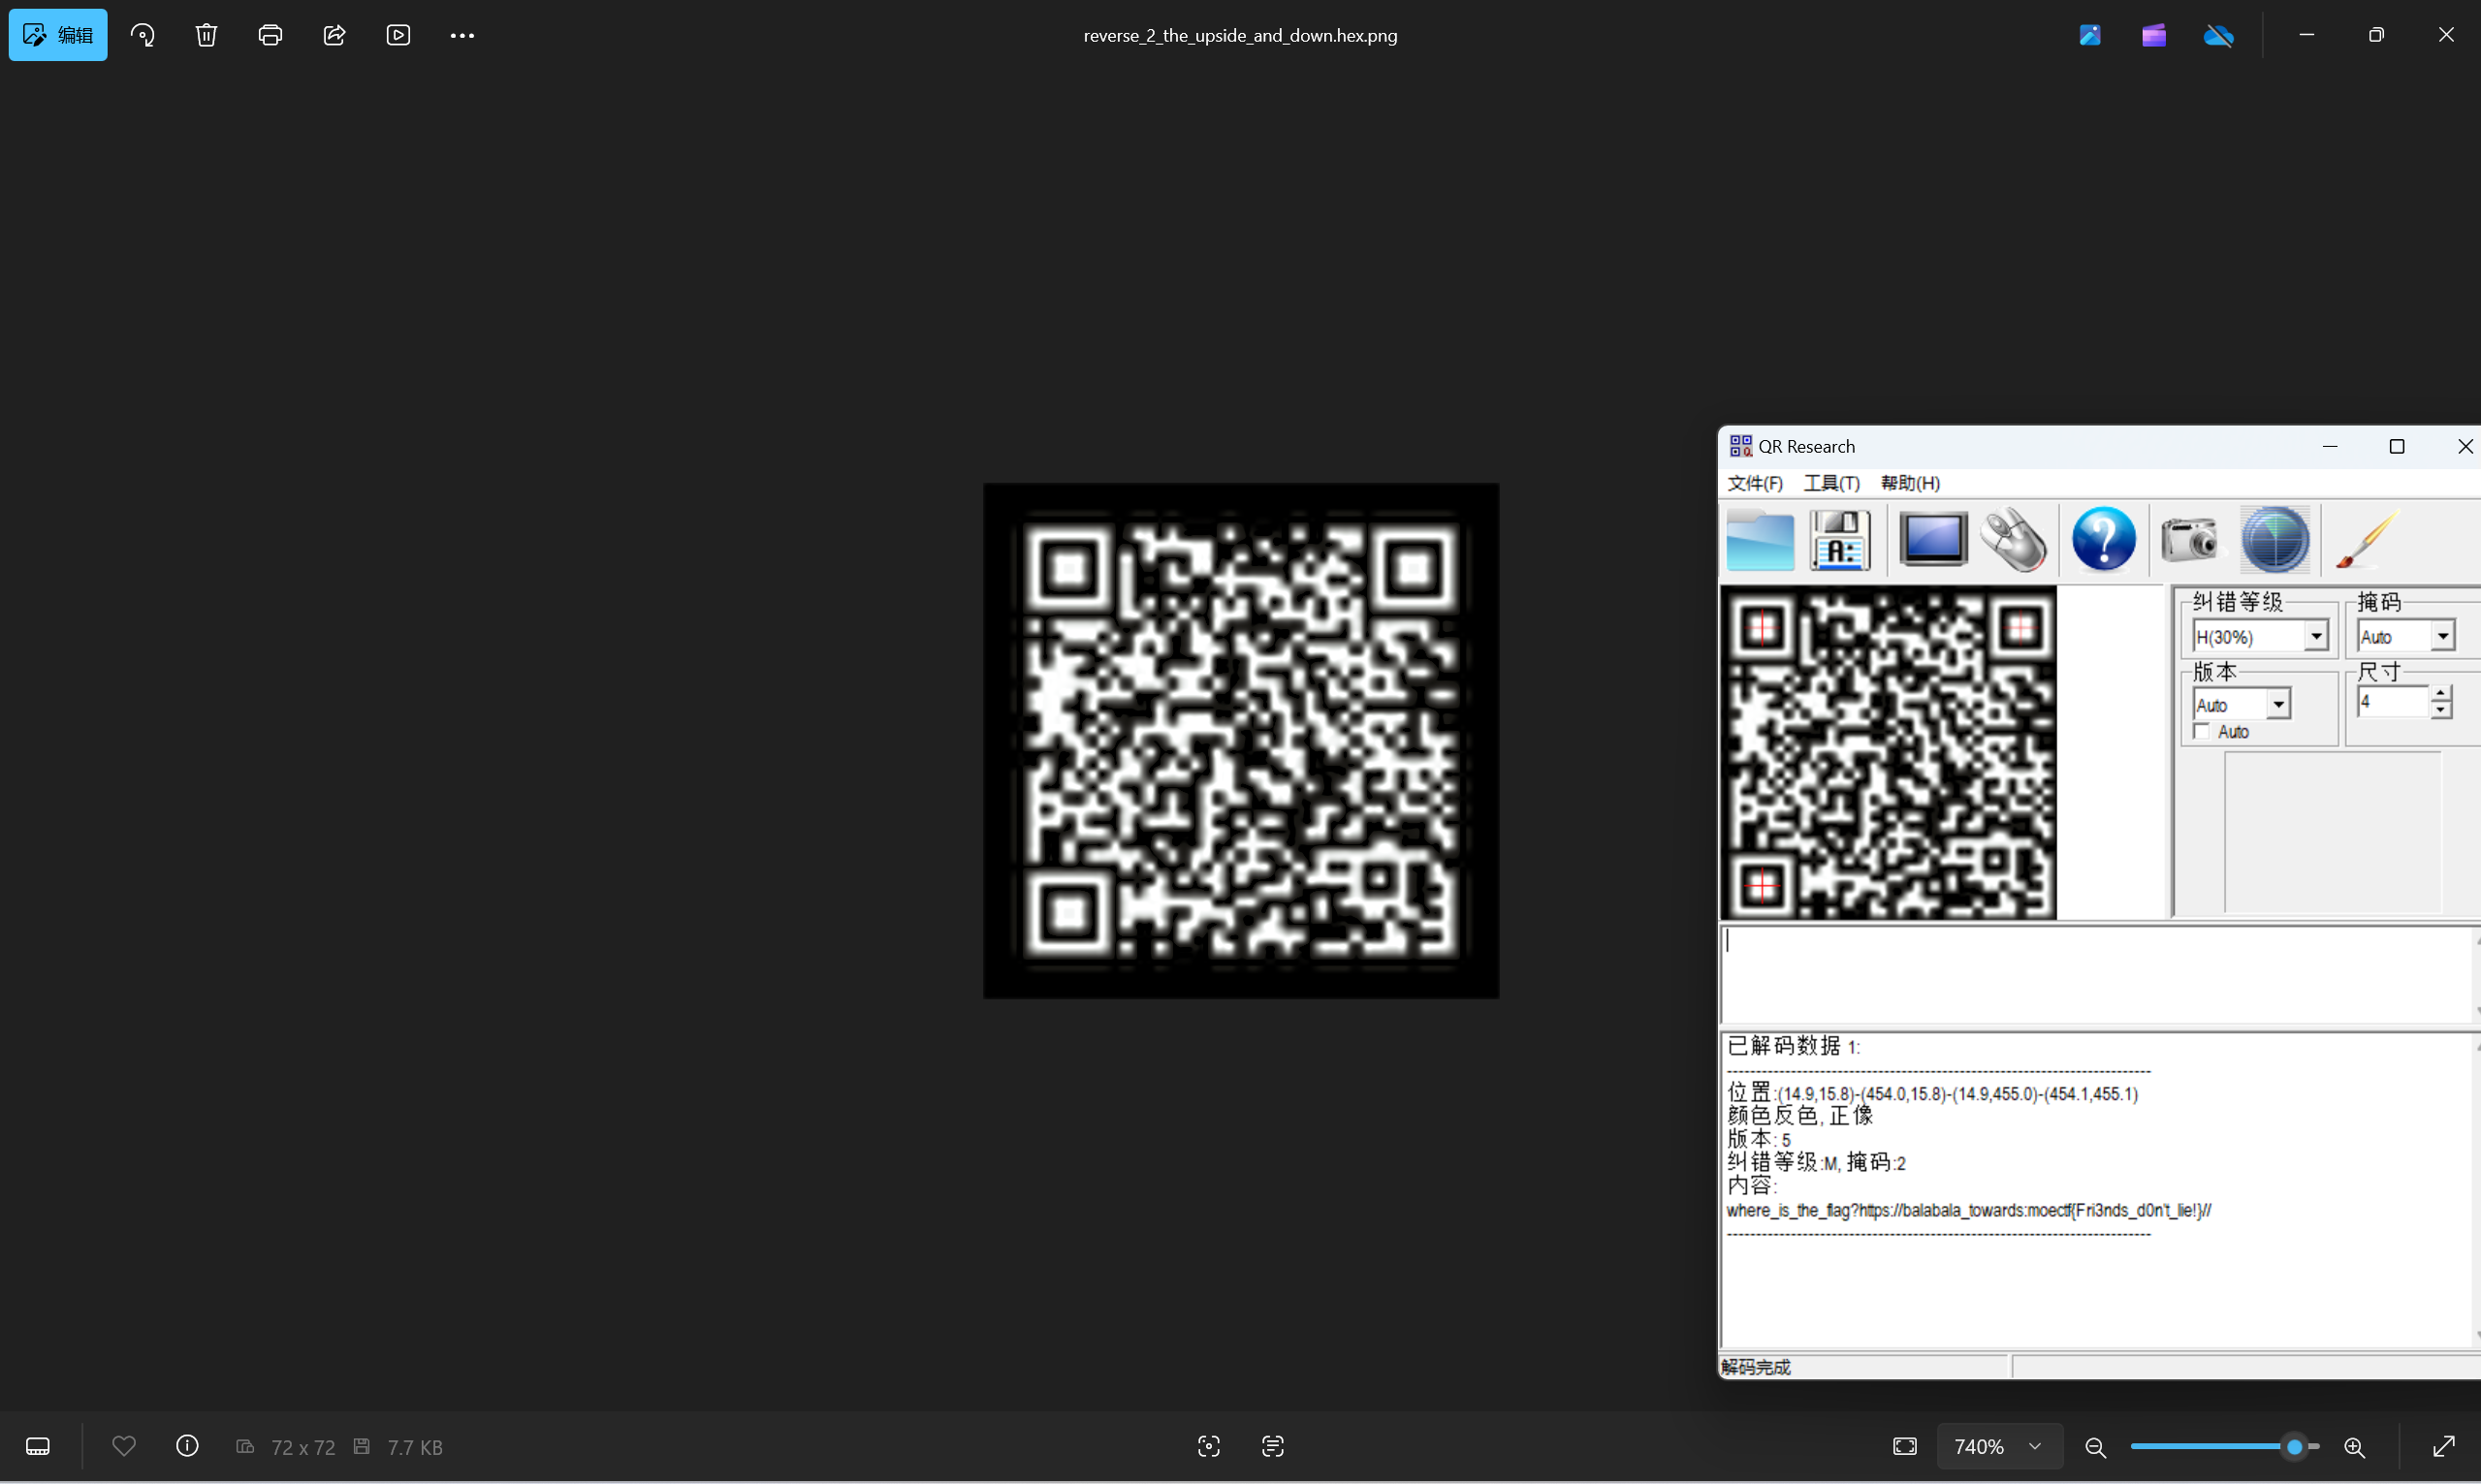Viewport: 2481px width, 1484px height.
Task: Click the decoded flag content text
Action: point(1968,1210)
